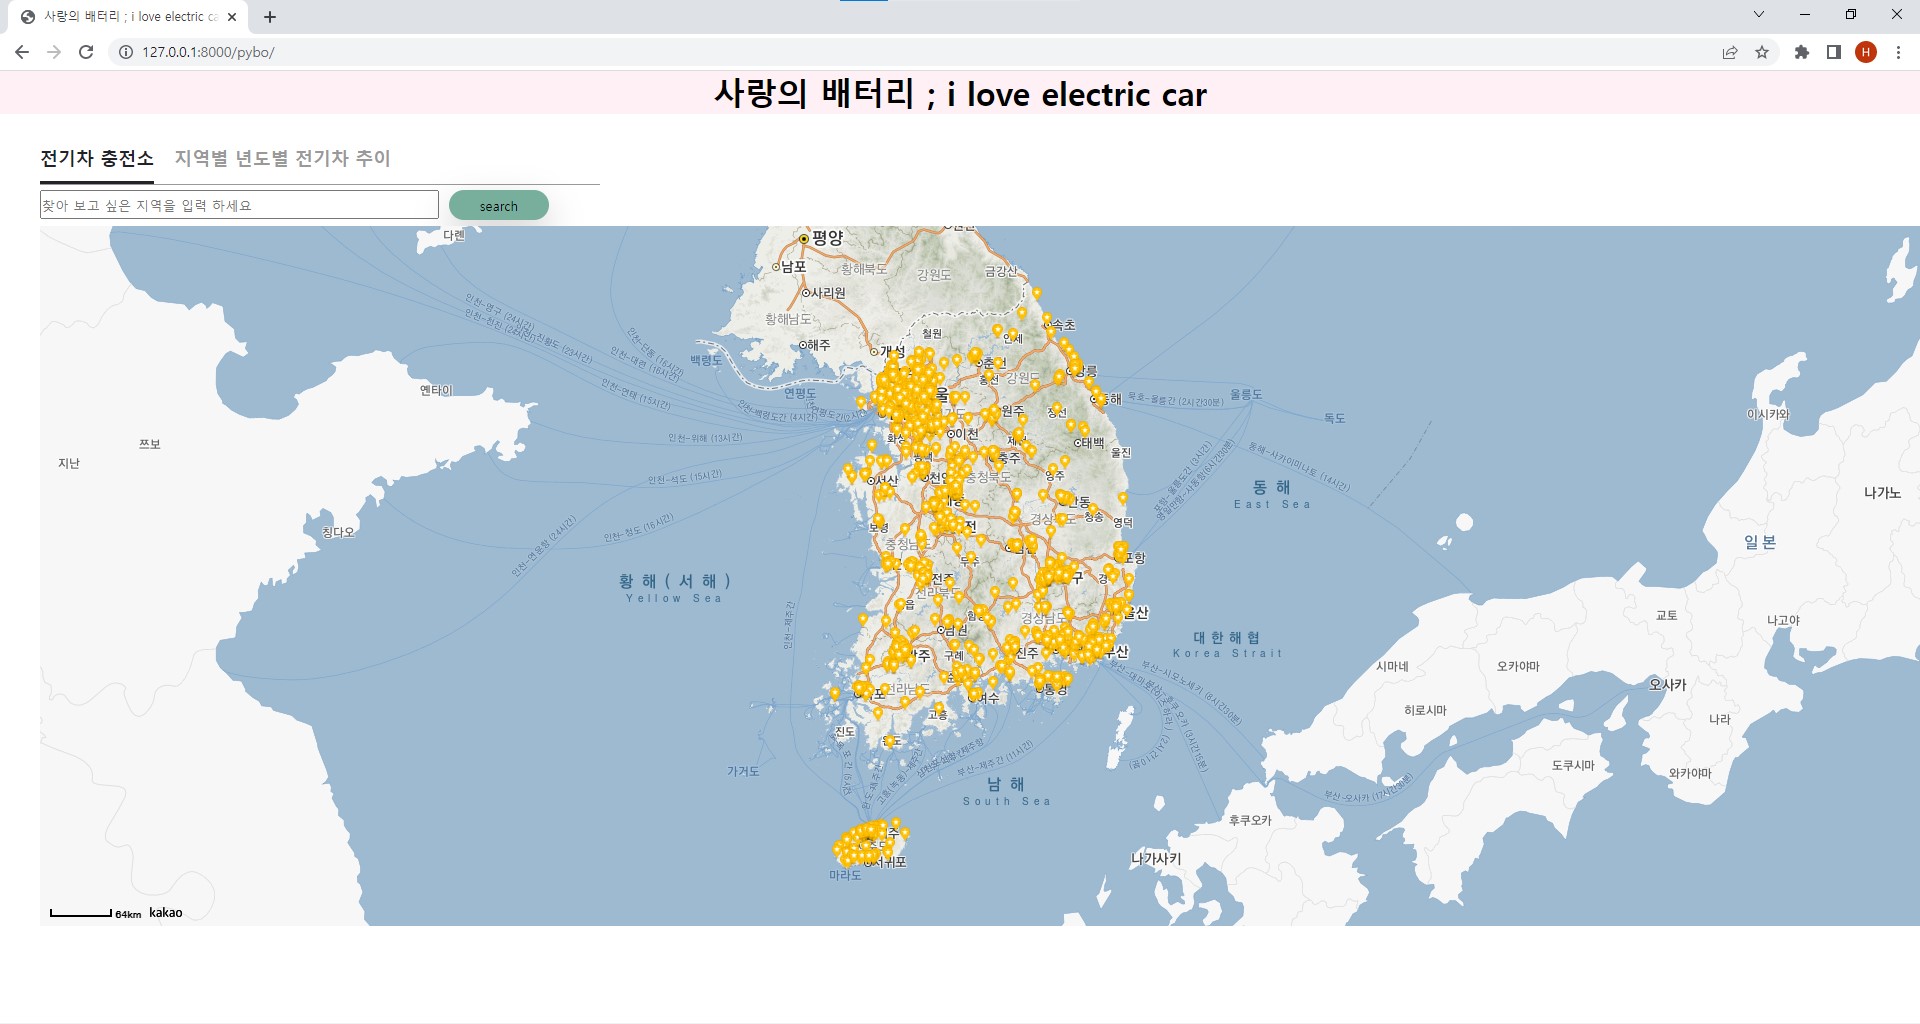Toggle the browser side panel
The image size is (1920, 1024).
click(x=1833, y=52)
